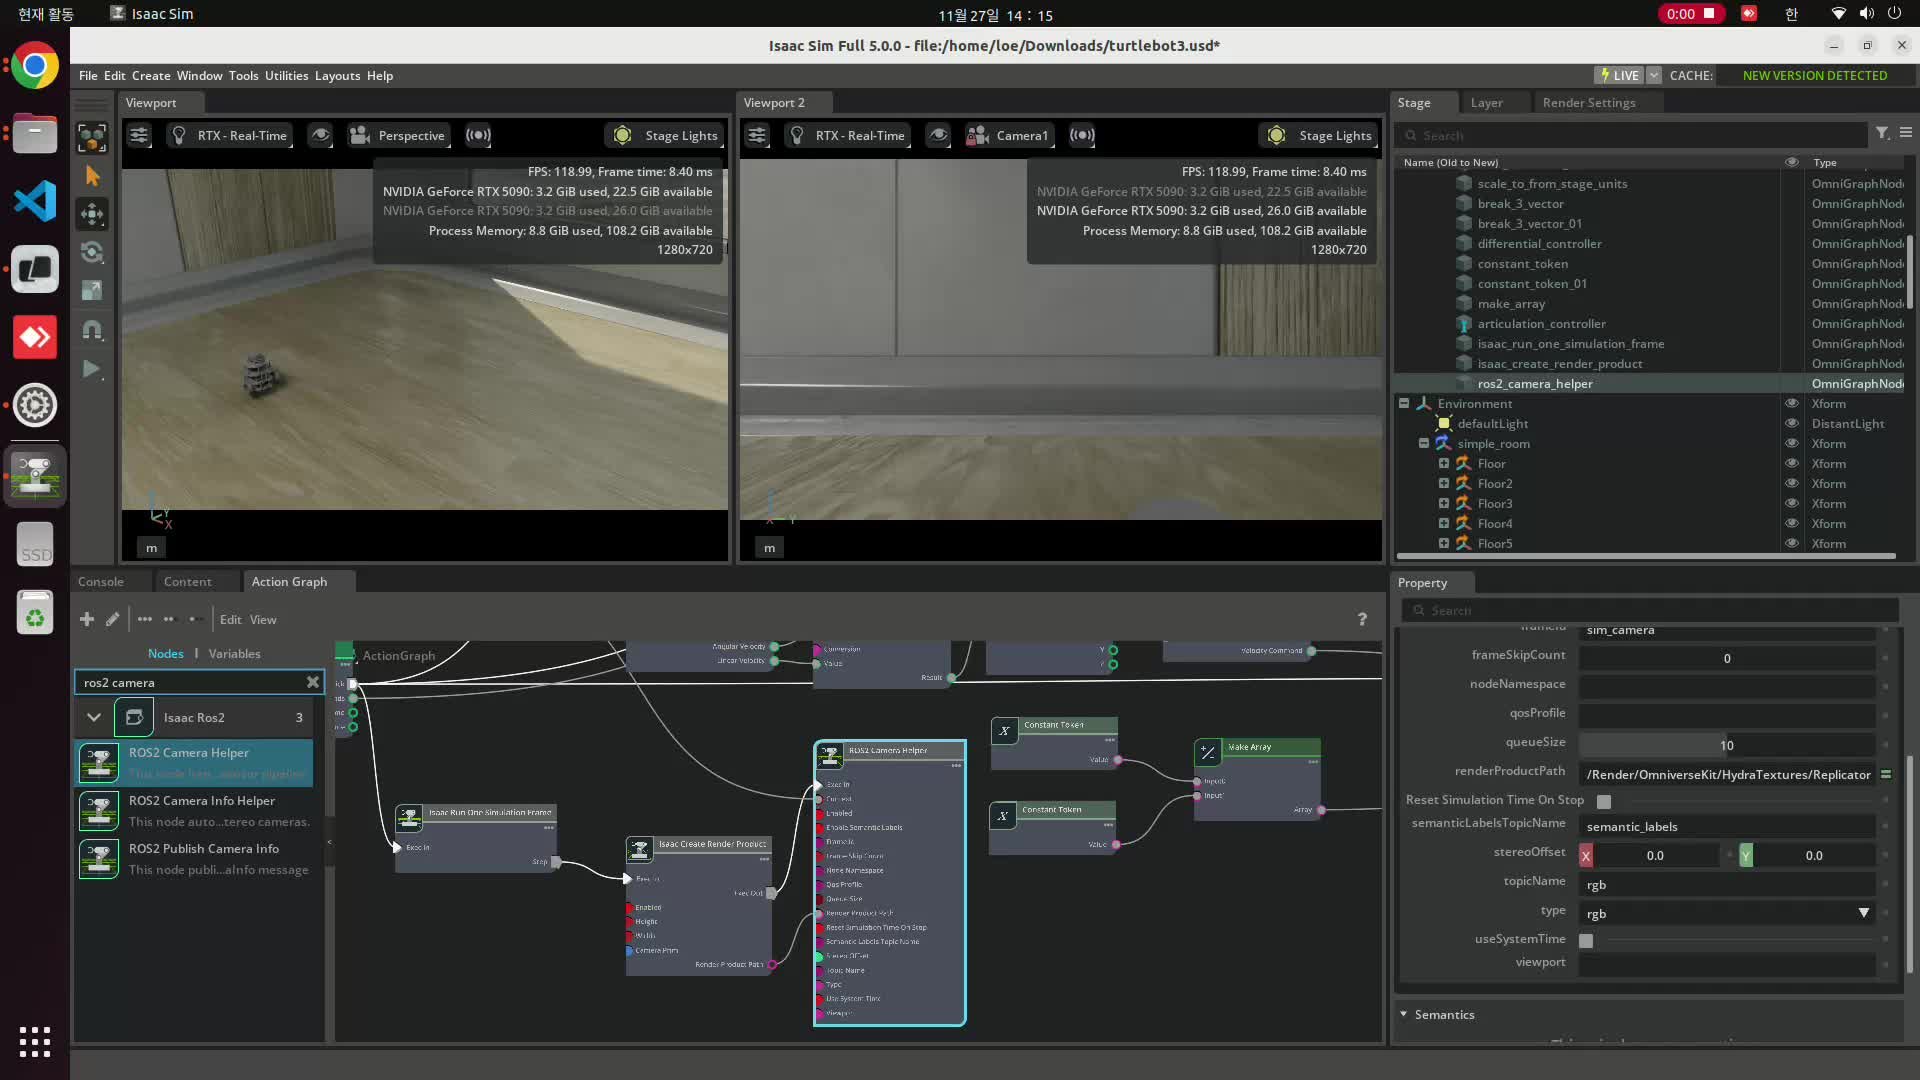Viewport: 1920px width, 1080px height.
Task: Toggle useSystemTime checkbox
Action: [1586, 941]
